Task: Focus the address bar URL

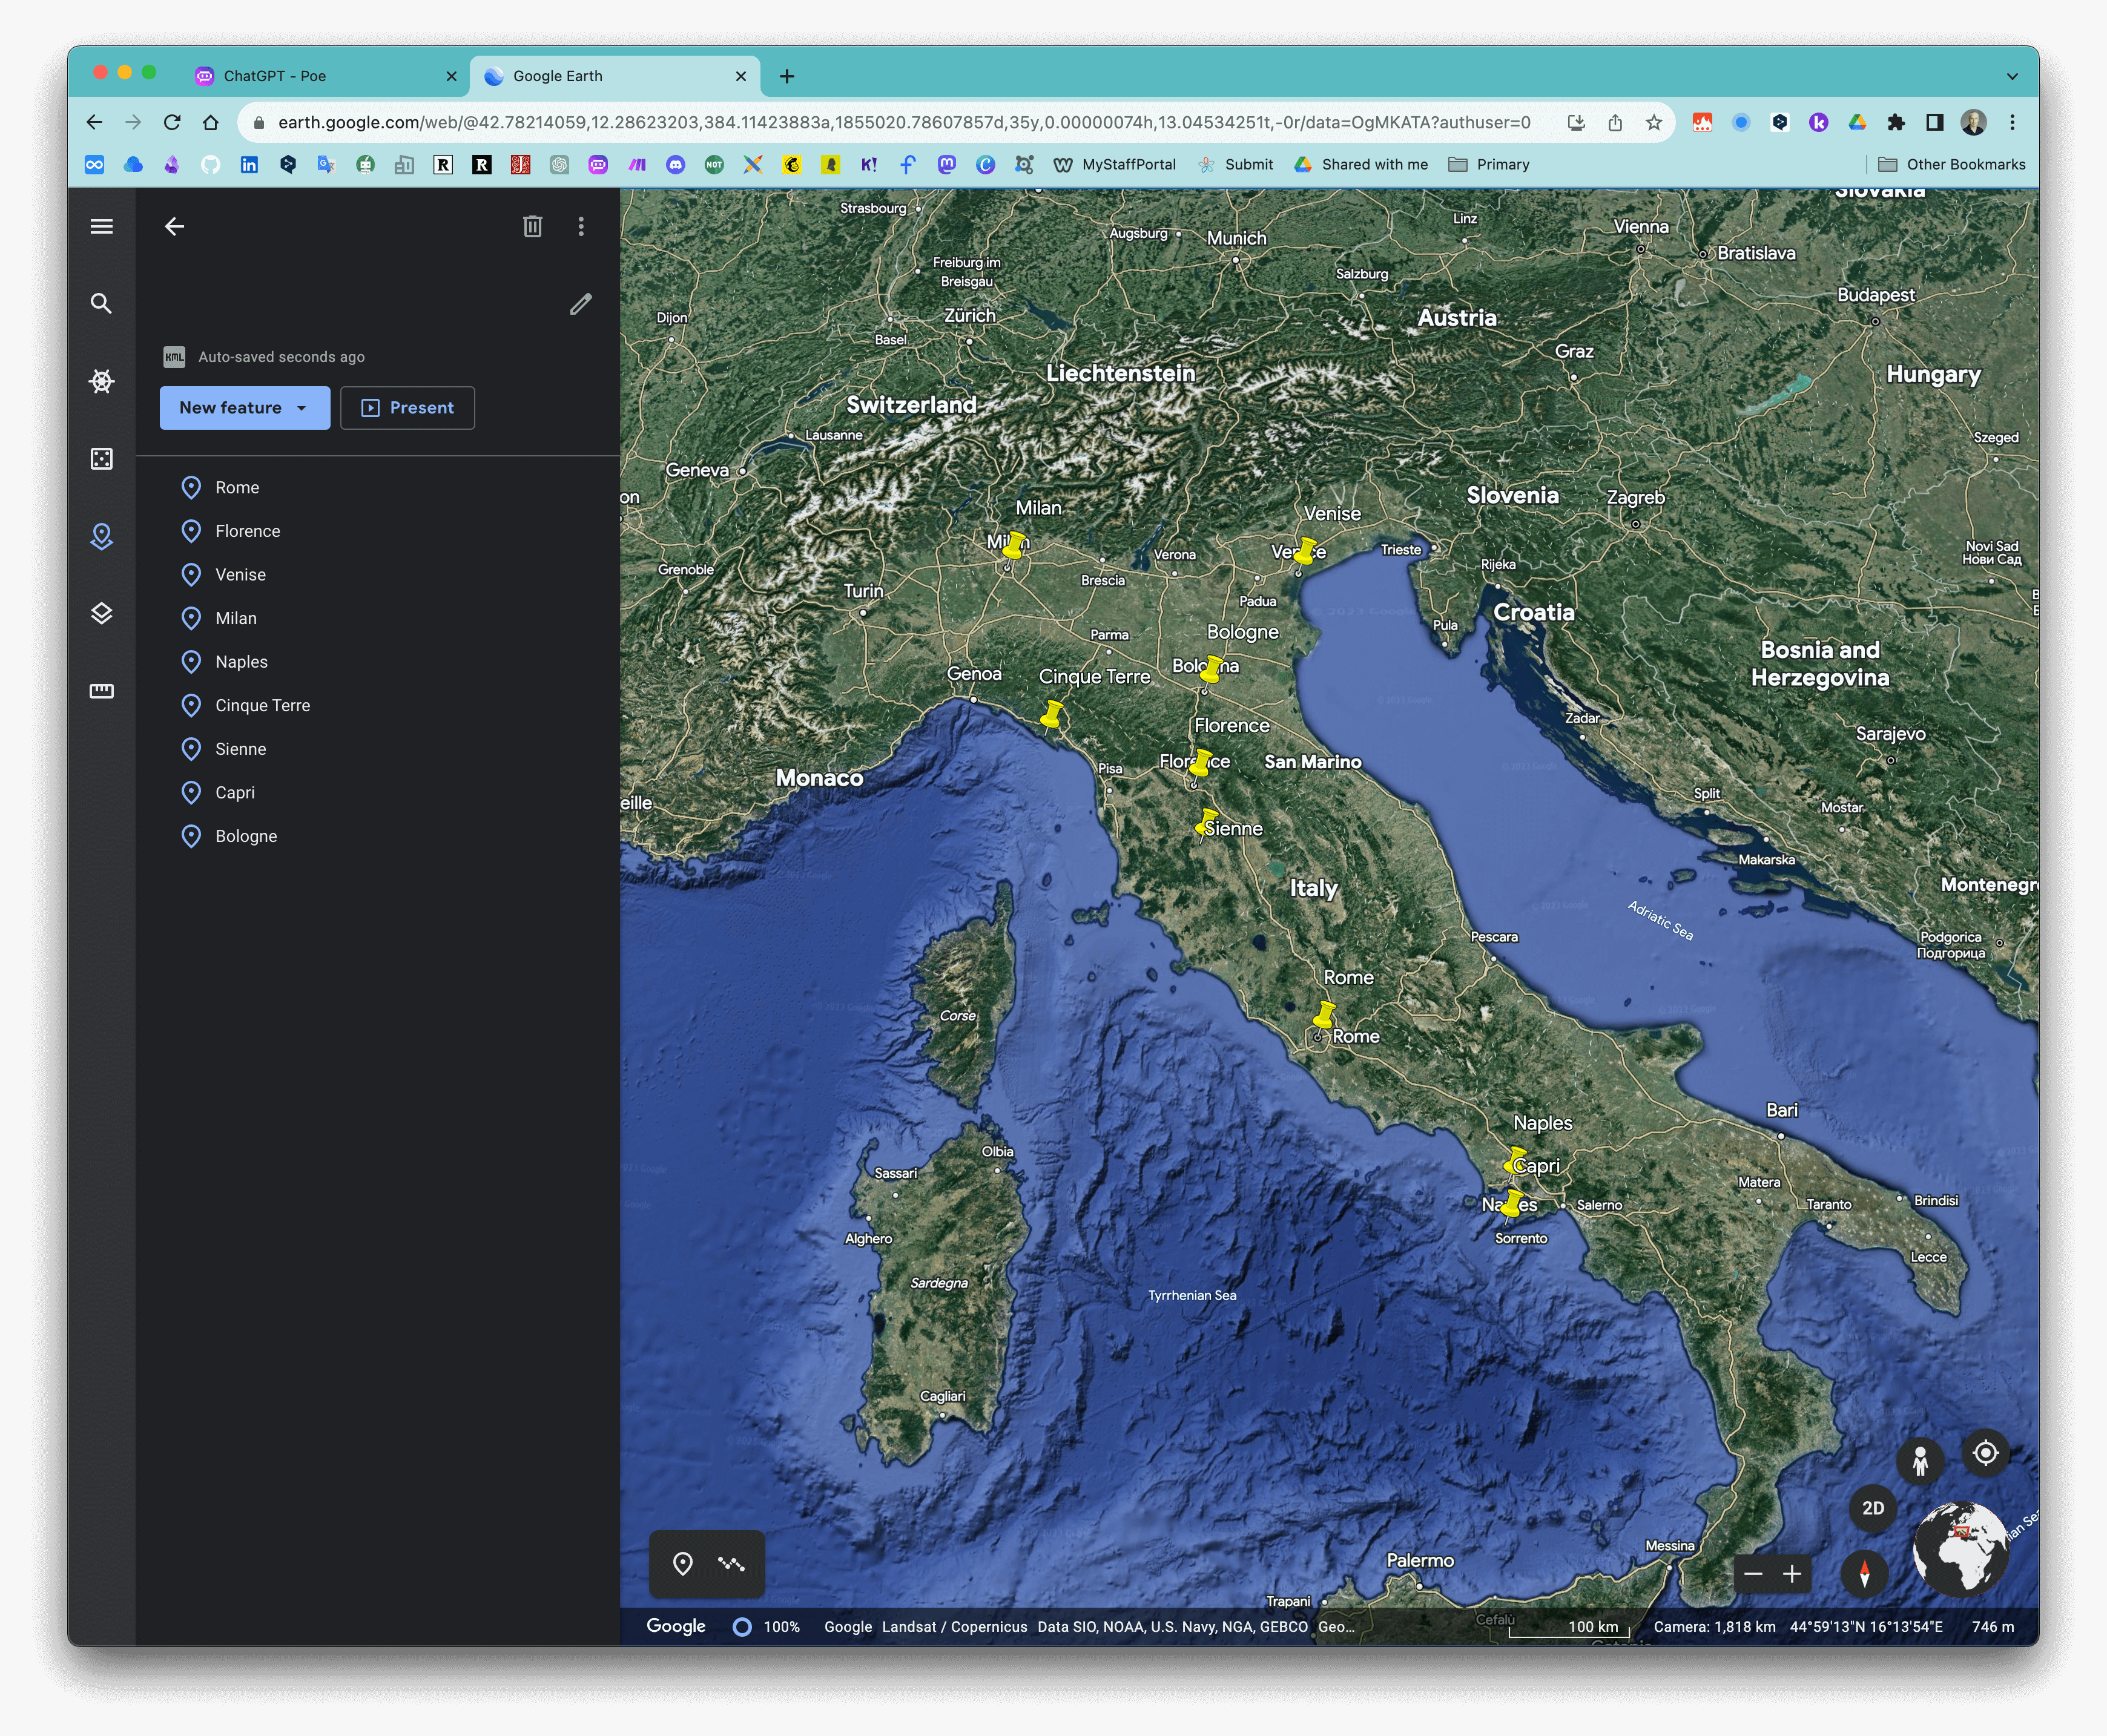Action: click(904, 122)
